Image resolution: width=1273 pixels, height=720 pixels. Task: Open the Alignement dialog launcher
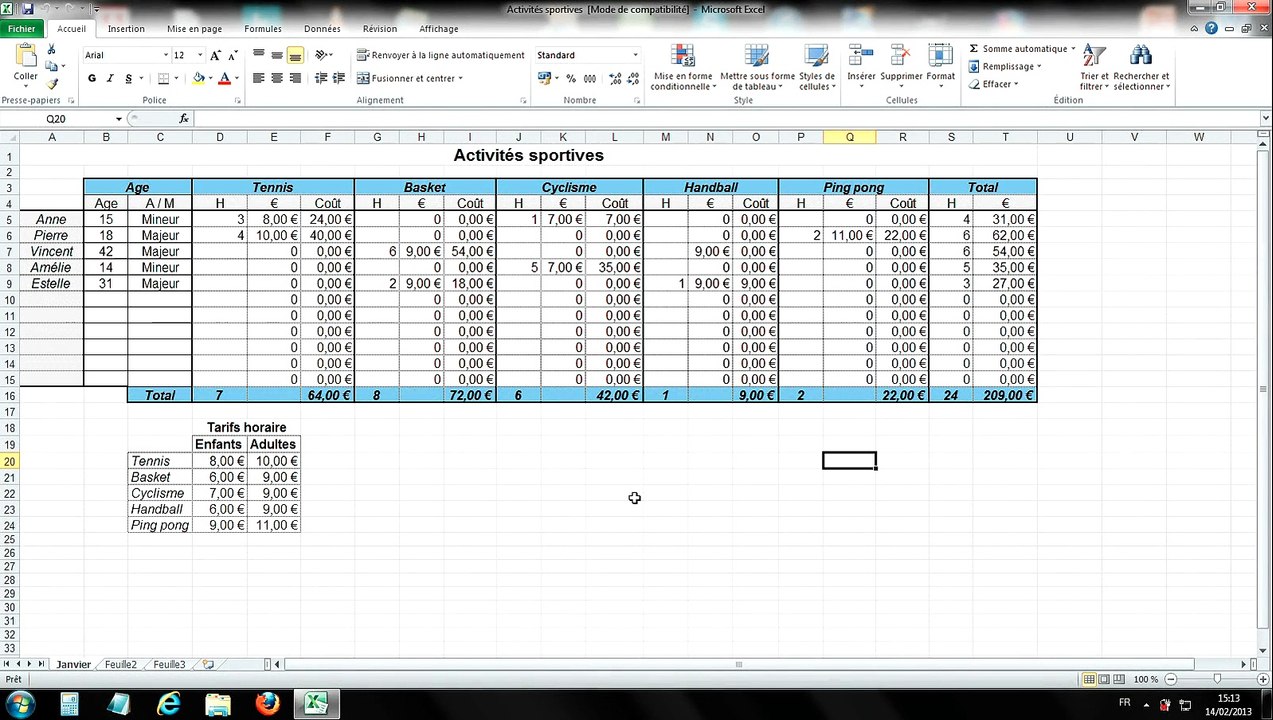[x=524, y=101]
